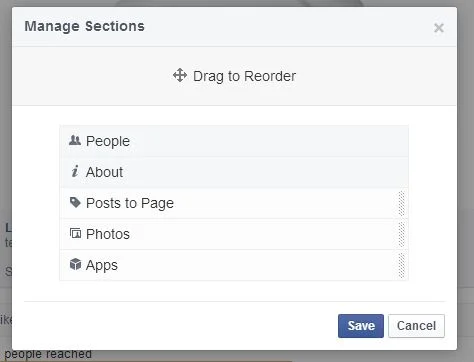Viewport: 474px width, 362px height.
Task: Select the Apps section label
Action: coord(102,266)
